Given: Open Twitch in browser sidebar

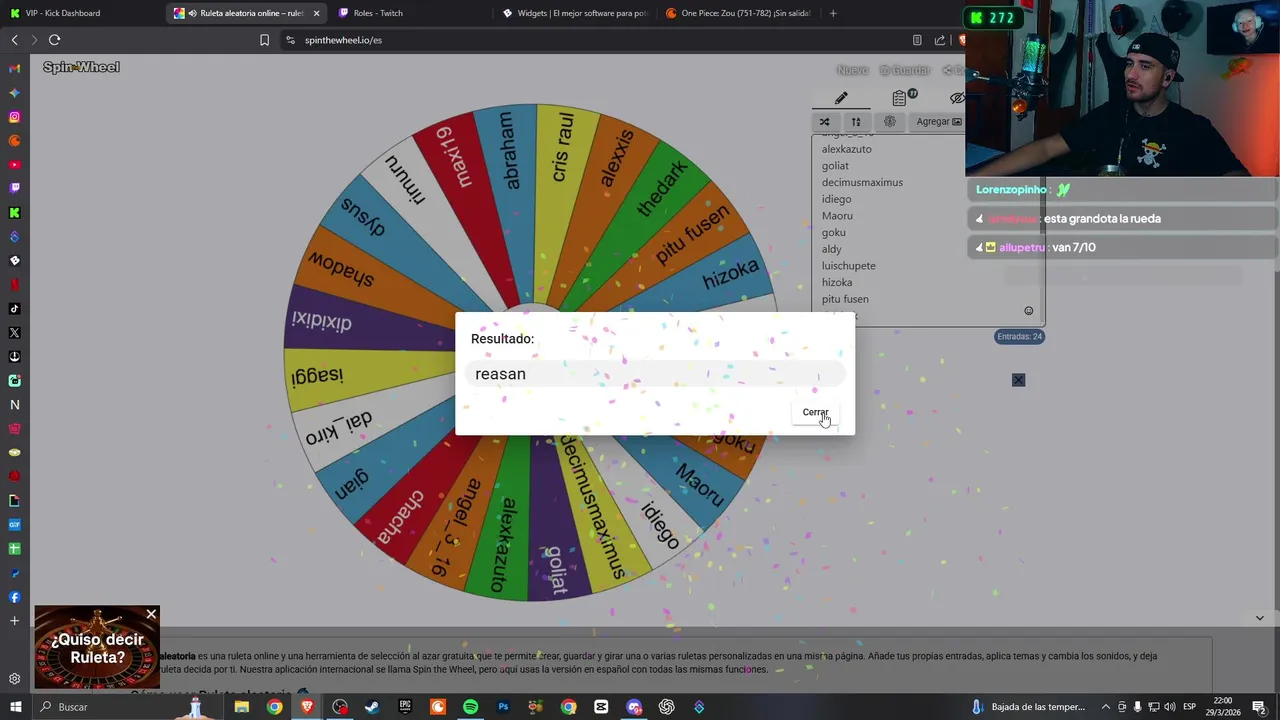Looking at the screenshot, I should 14,189.
